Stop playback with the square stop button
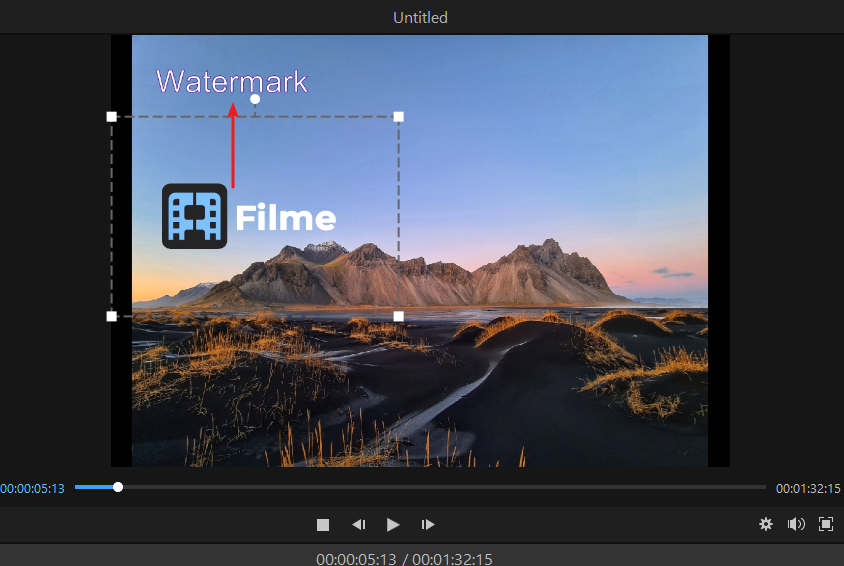Image resolution: width=844 pixels, height=566 pixels. click(323, 525)
